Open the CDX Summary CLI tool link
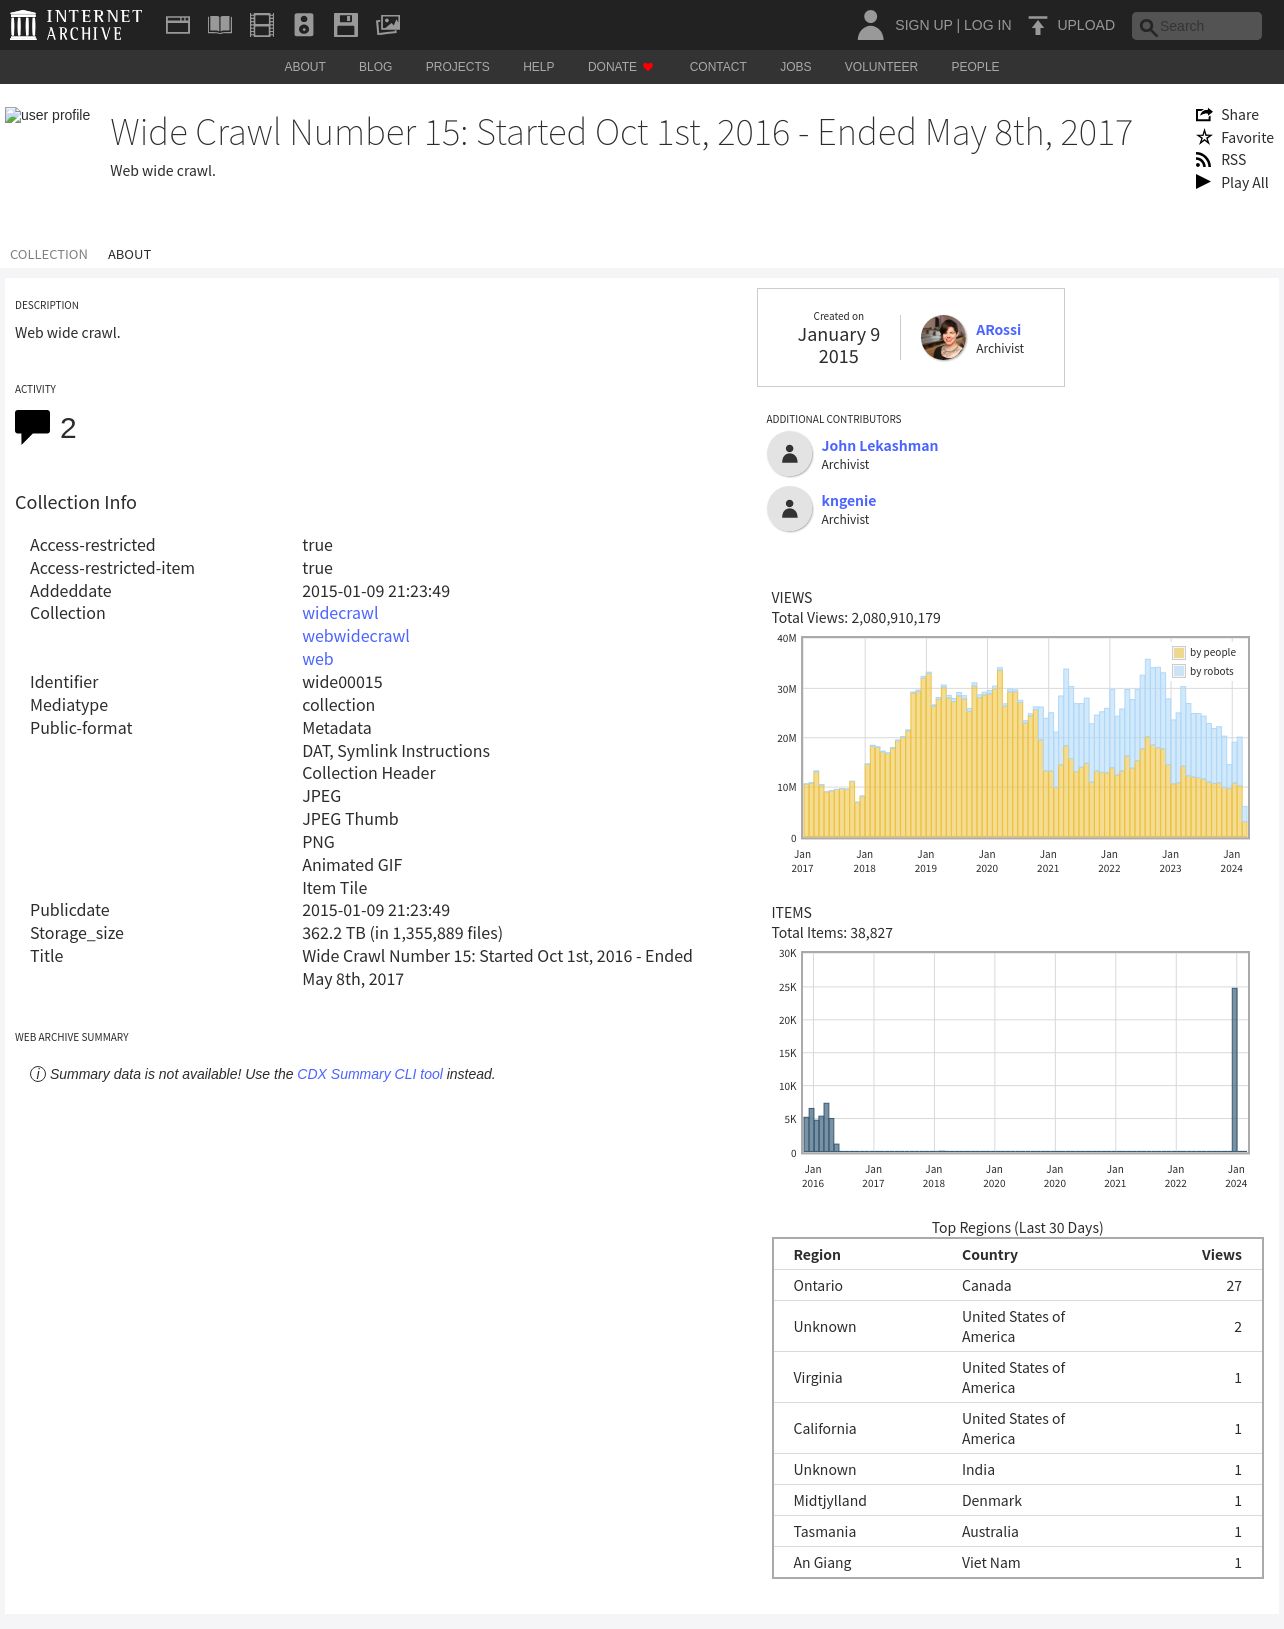The image size is (1284, 1629). 370,1074
